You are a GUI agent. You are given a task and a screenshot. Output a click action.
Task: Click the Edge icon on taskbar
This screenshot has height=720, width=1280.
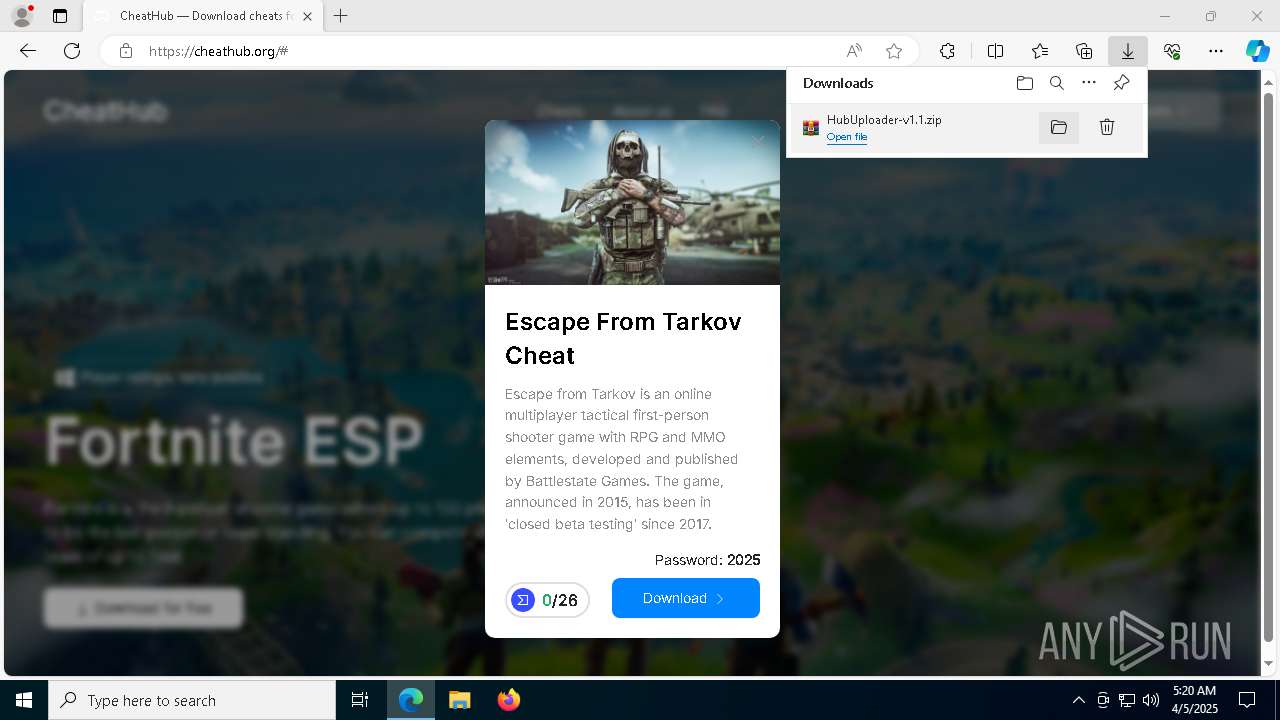pyautogui.click(x=411, y=700)
